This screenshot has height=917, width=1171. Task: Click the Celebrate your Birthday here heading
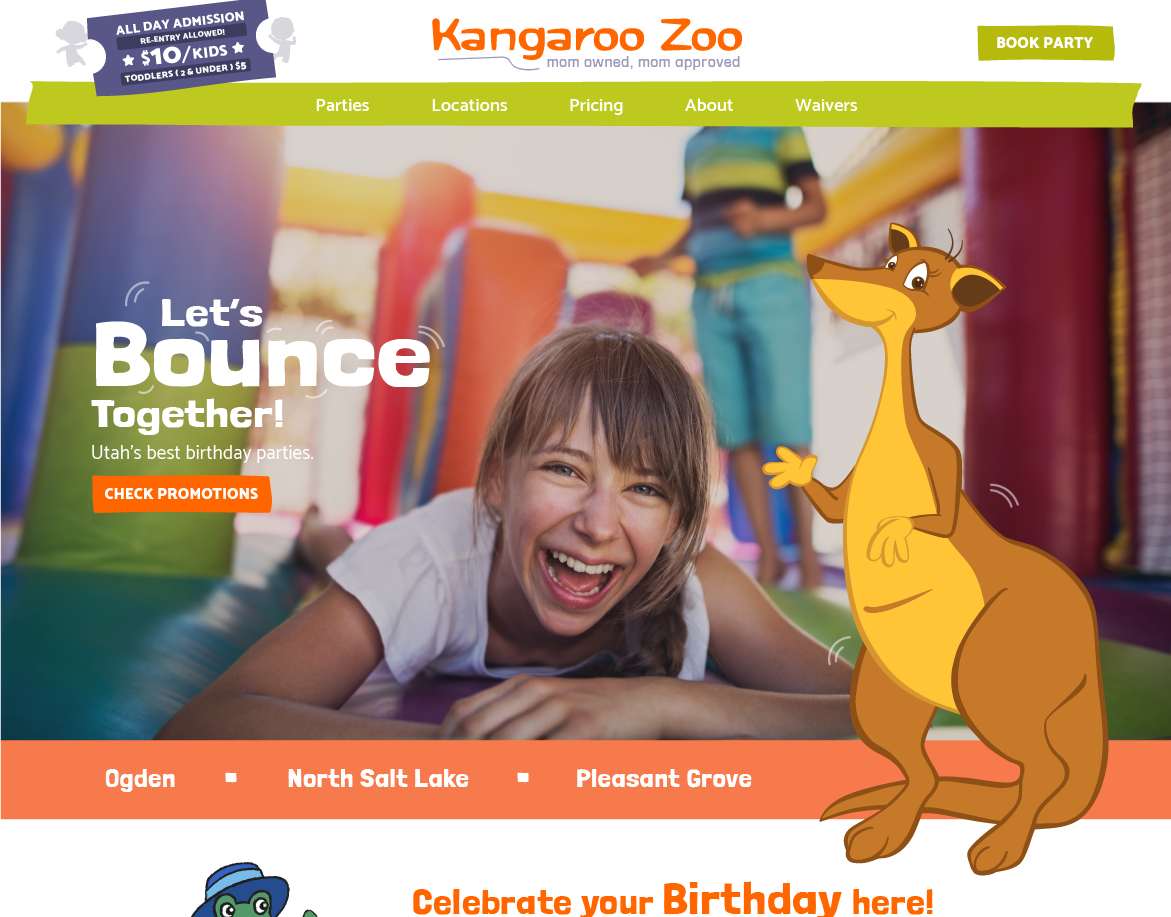672,899
